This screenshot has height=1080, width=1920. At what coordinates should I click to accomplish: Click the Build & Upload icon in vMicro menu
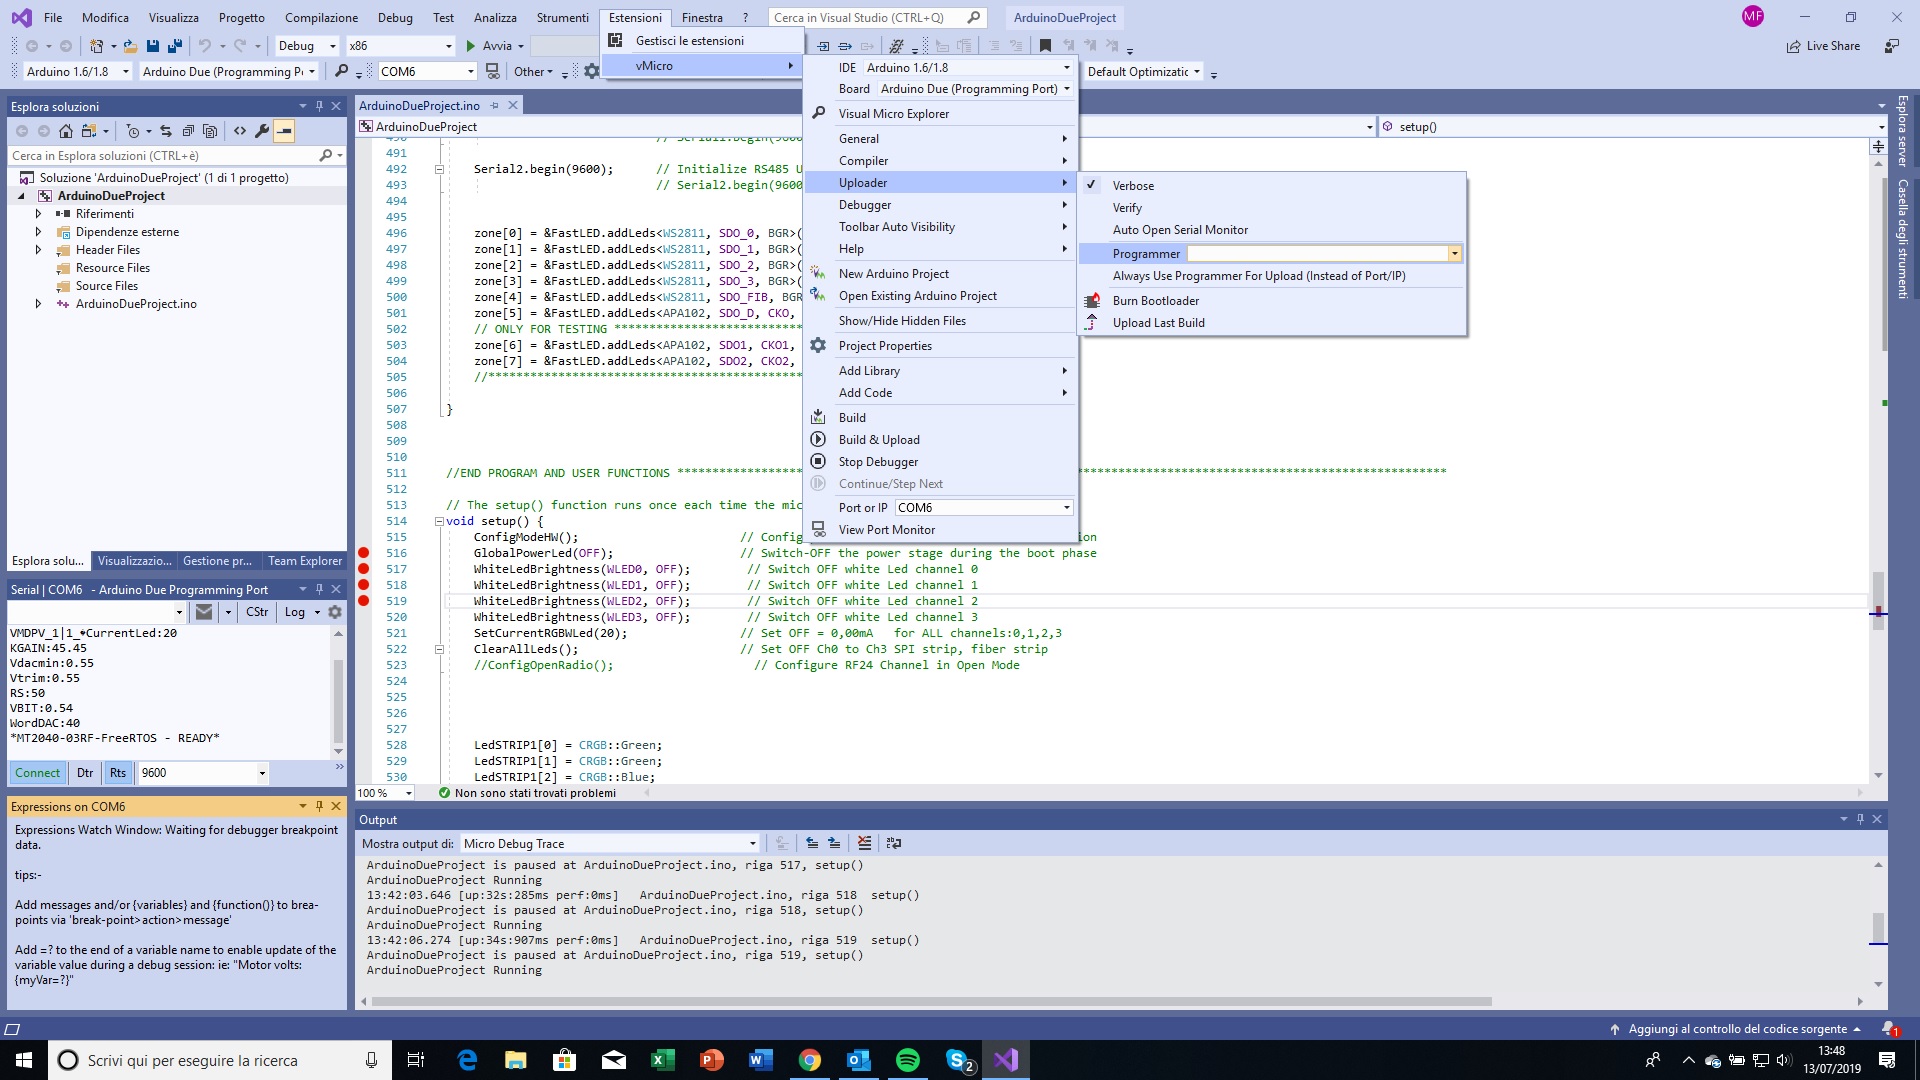coord(818,439)
